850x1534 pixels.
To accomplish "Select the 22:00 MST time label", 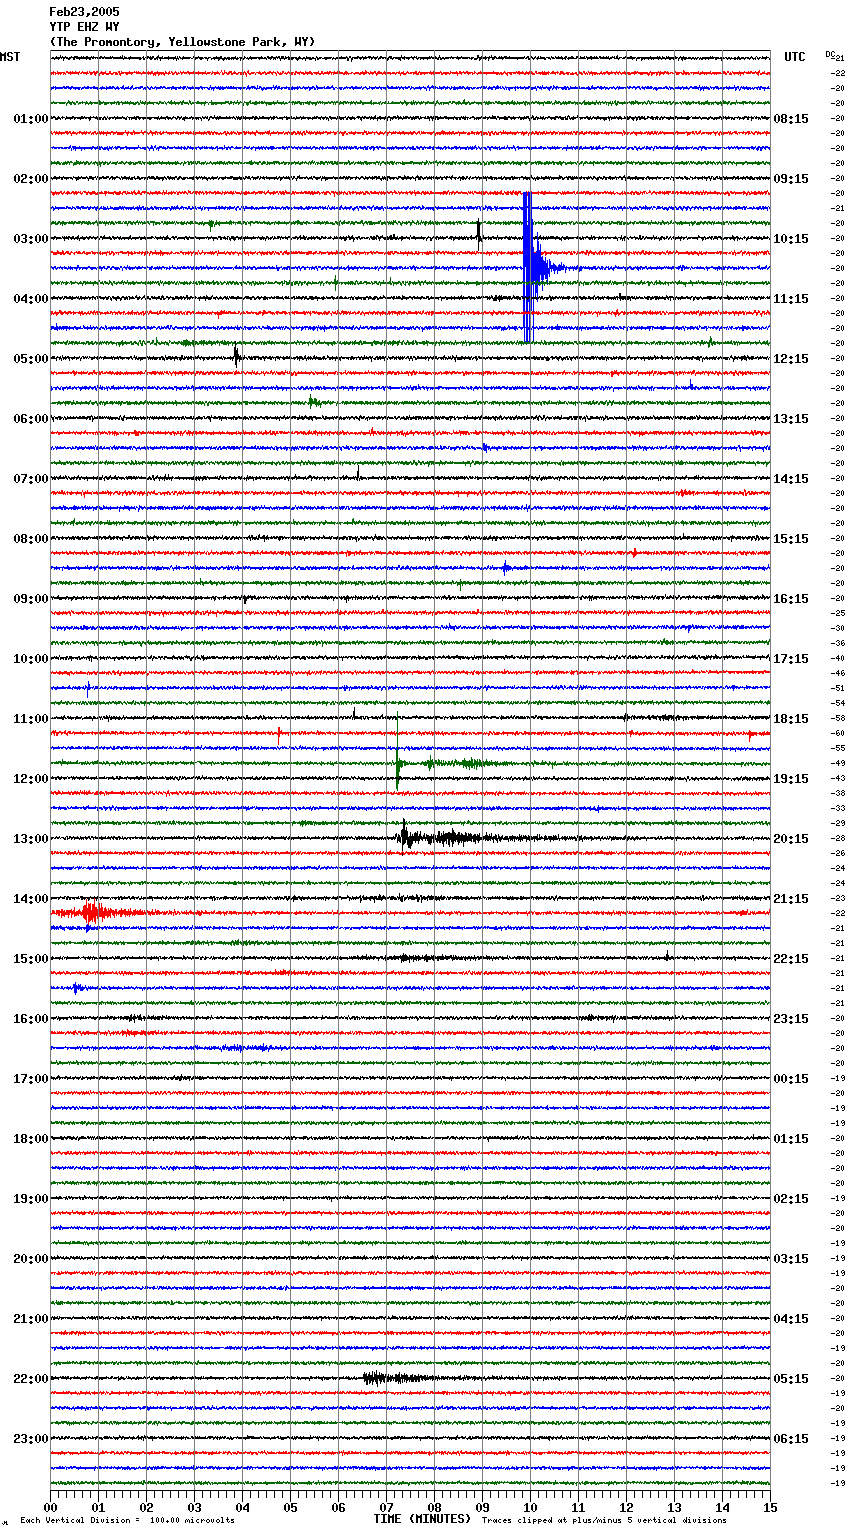I will [x=31, y=1379].
